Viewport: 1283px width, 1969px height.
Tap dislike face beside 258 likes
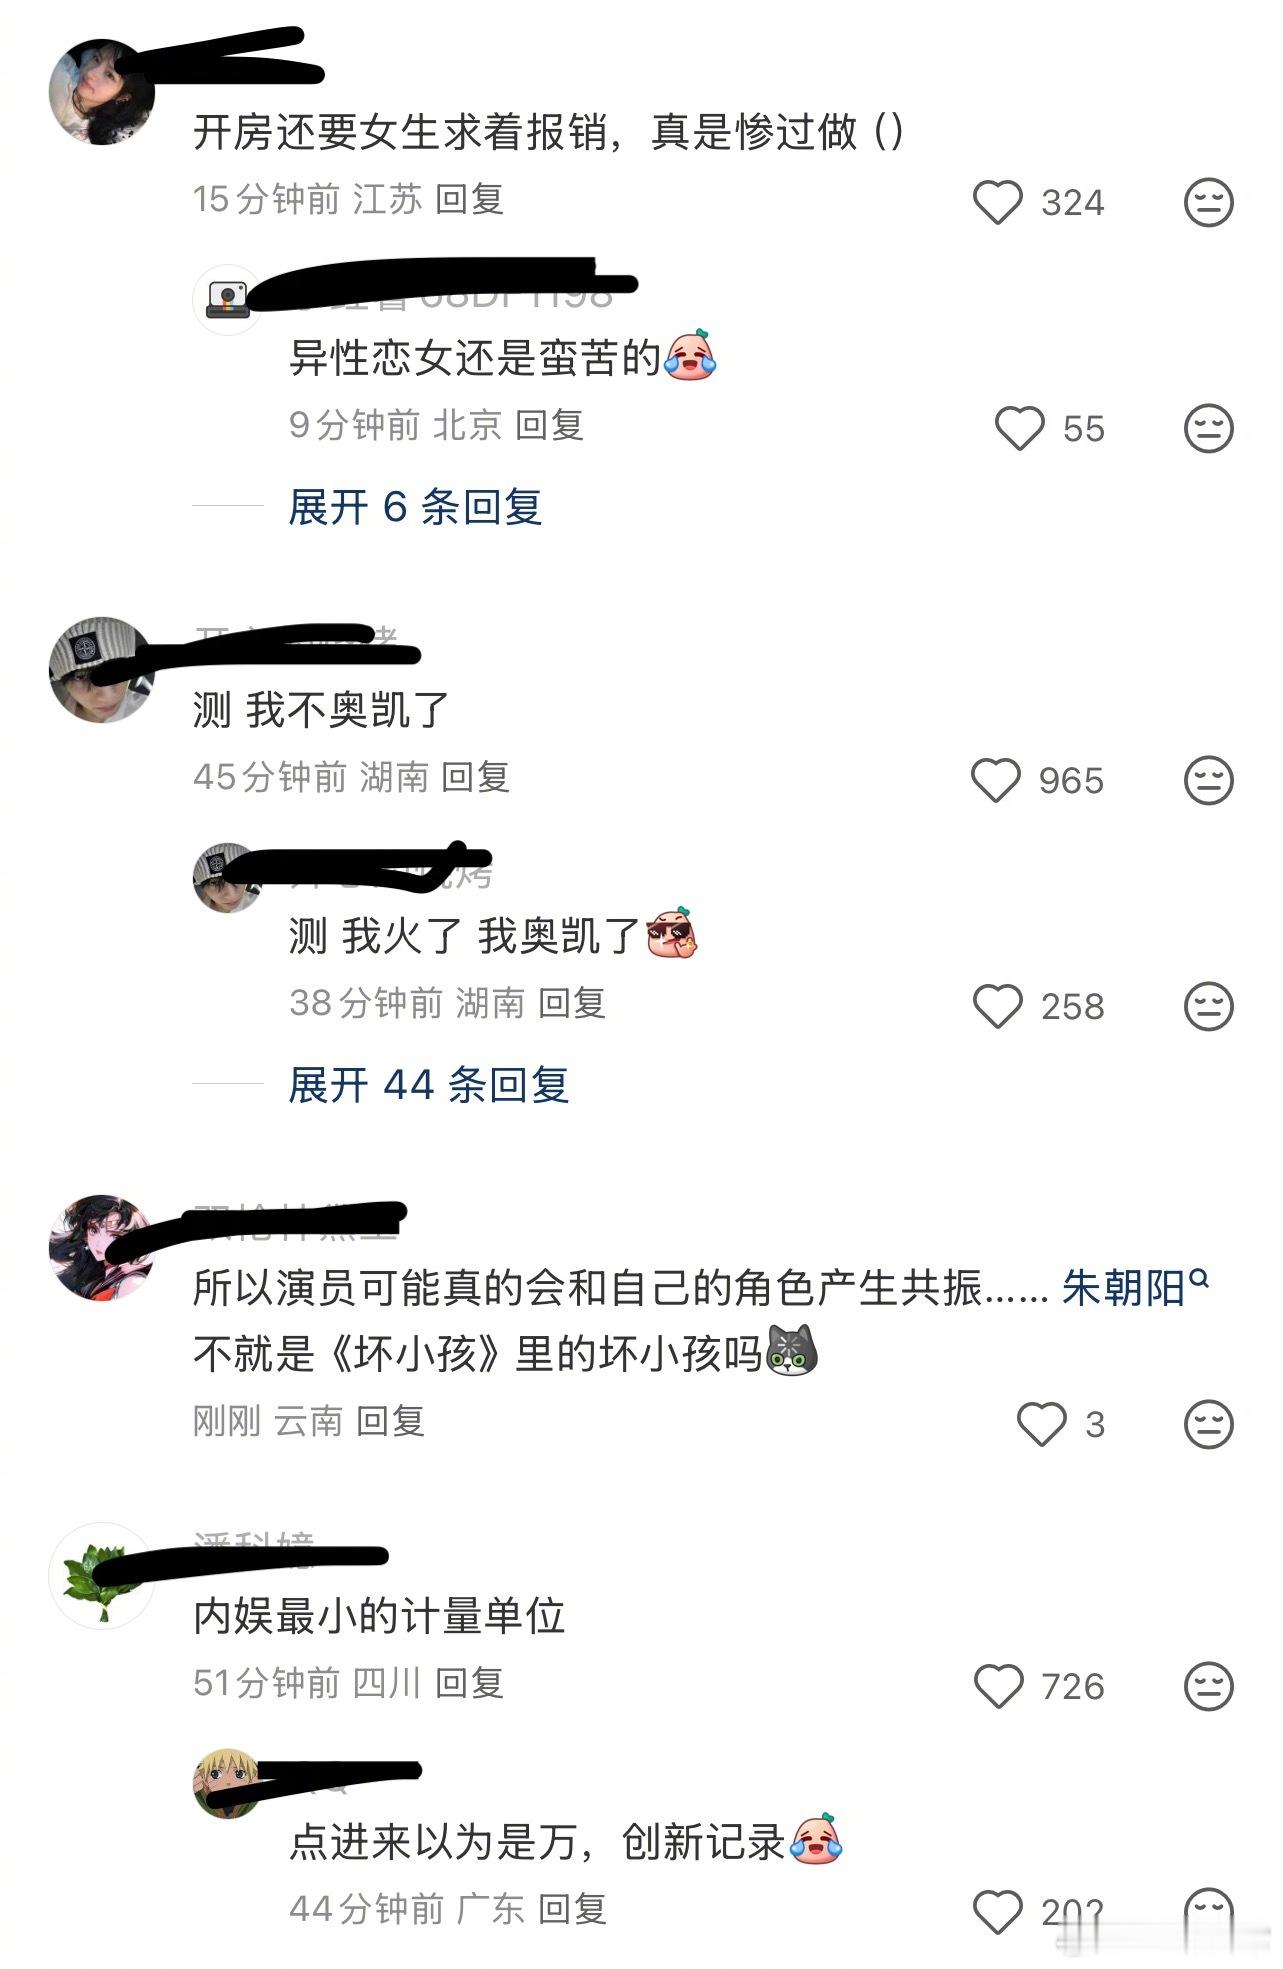(1208, 1006)
